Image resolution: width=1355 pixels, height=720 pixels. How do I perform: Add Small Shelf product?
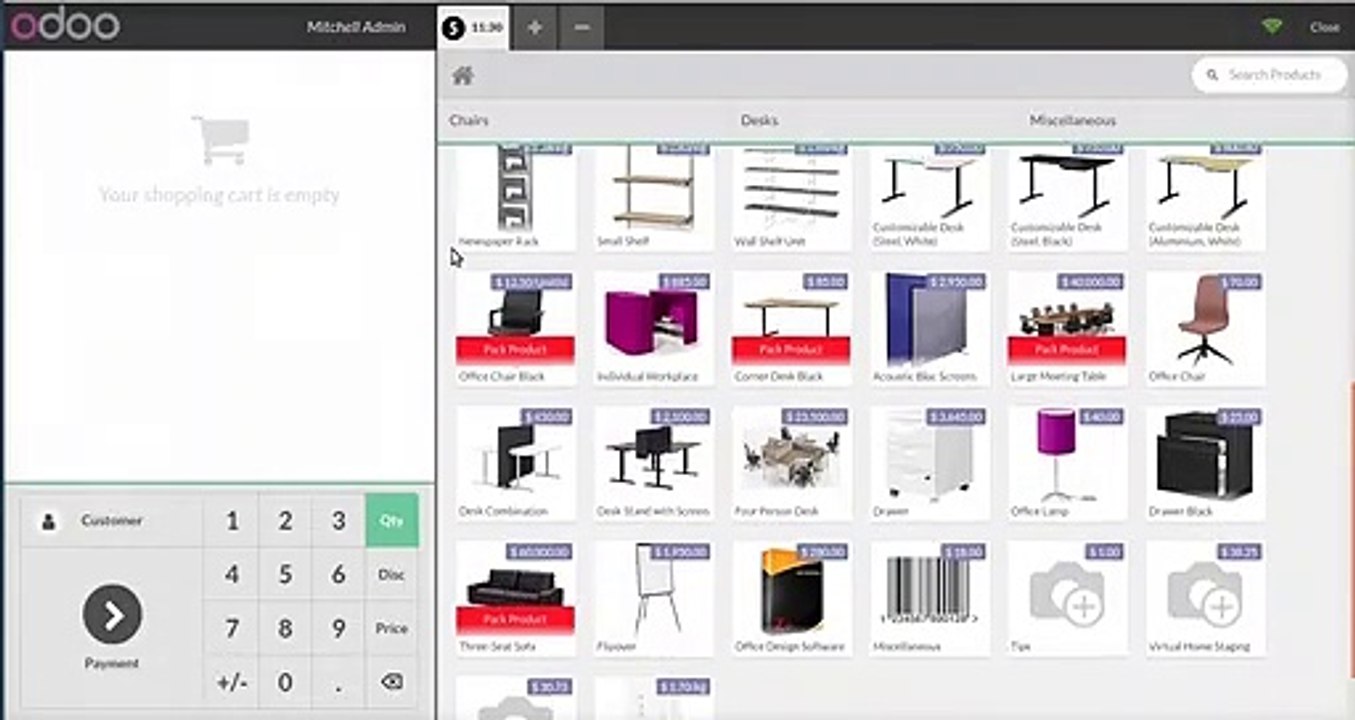click(654, 197)
